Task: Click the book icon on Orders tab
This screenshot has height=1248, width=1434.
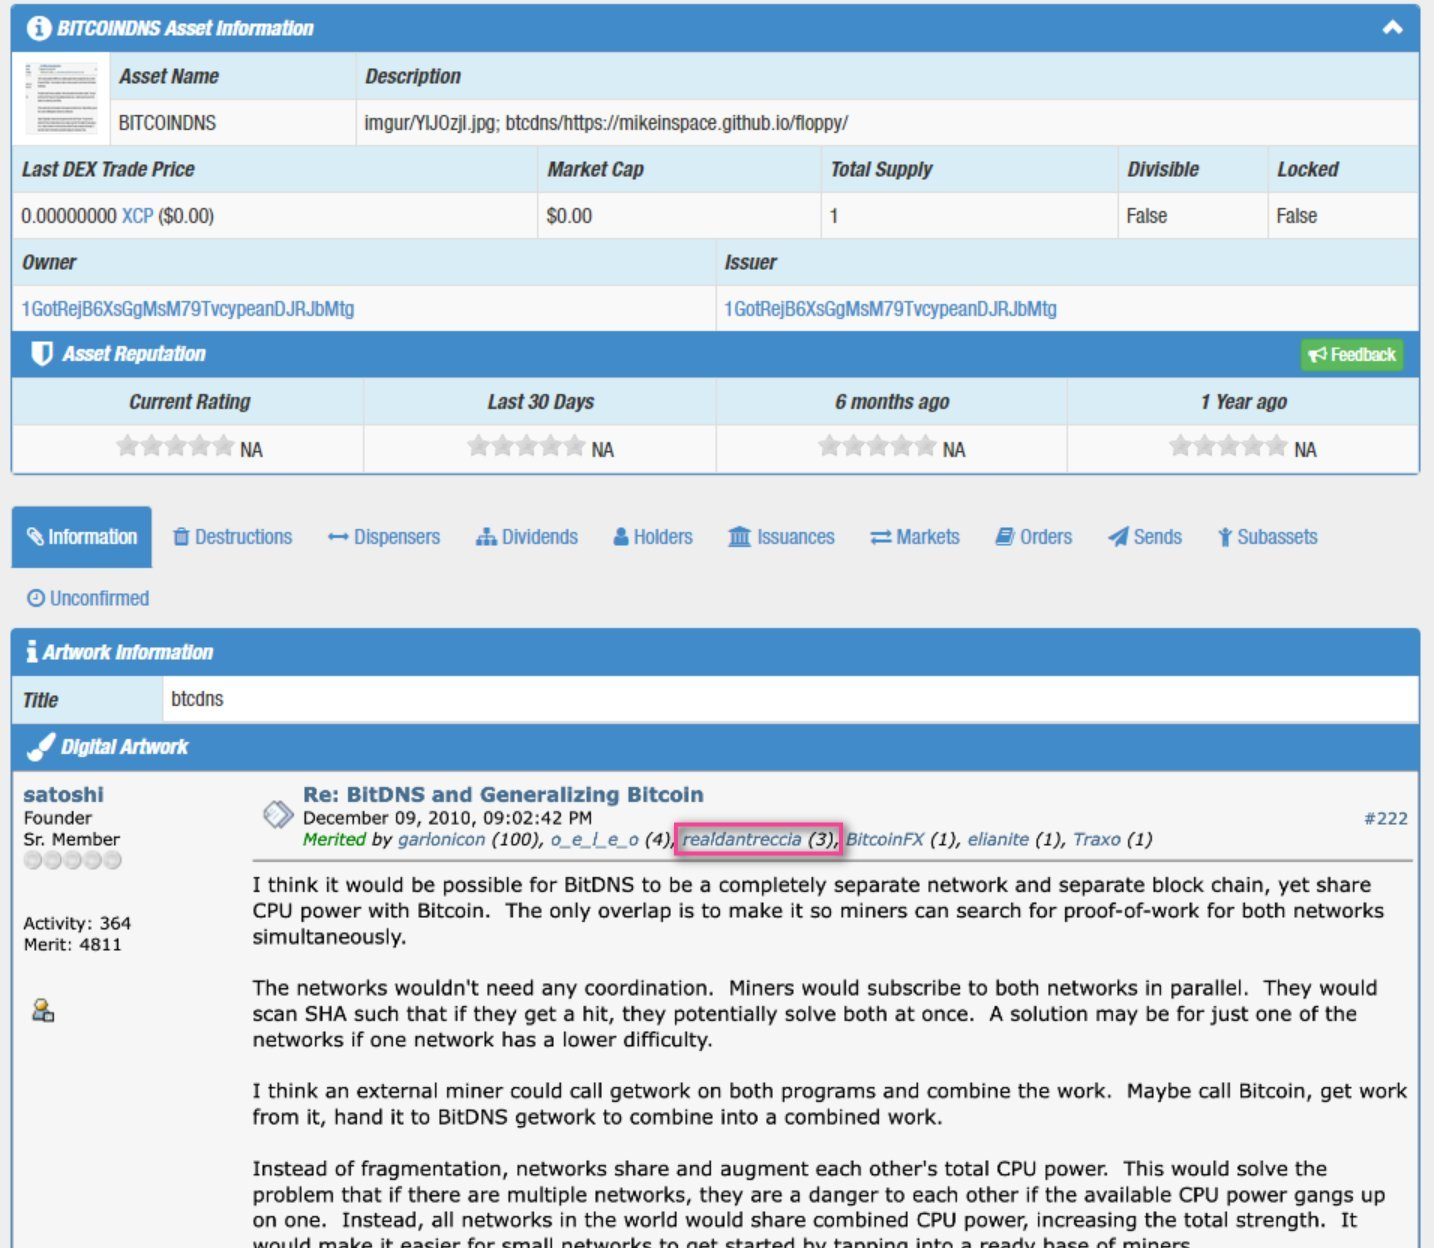Action: [x=1005, y=537]
